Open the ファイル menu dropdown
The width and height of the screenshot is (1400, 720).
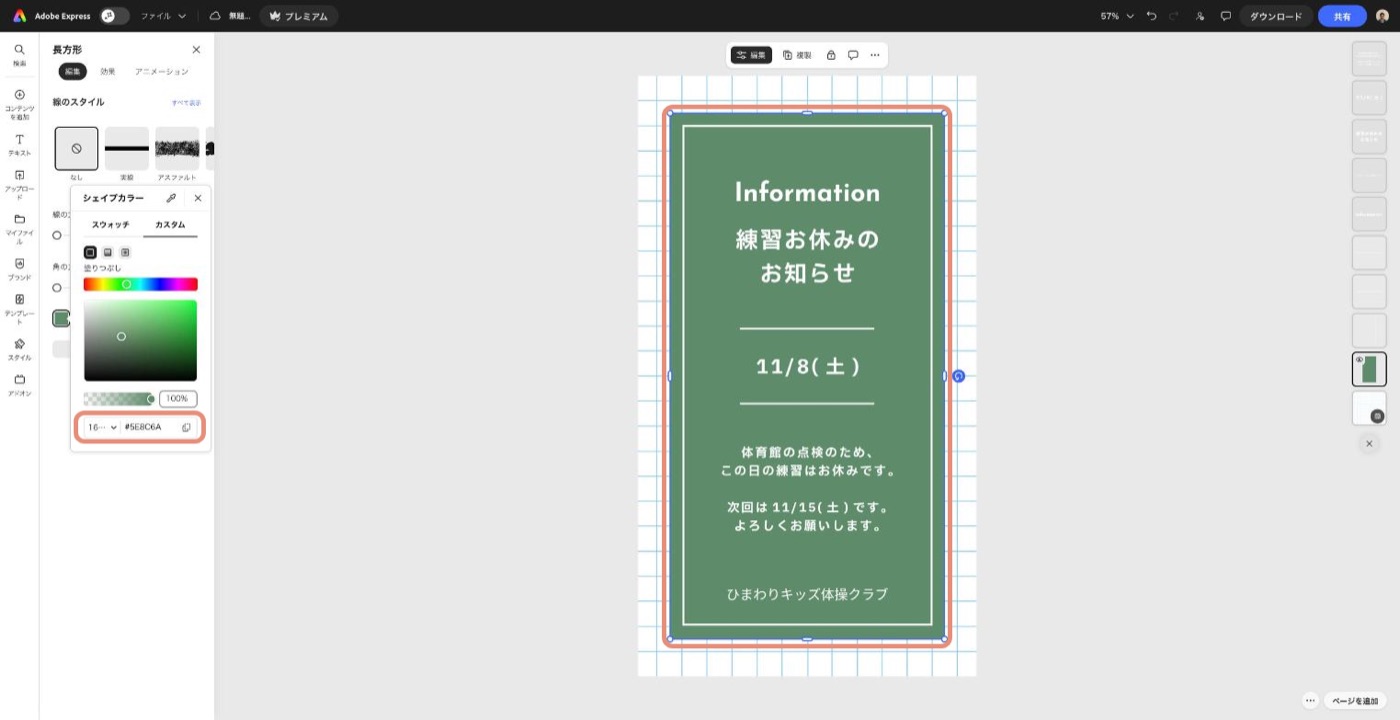pos(163,16)
